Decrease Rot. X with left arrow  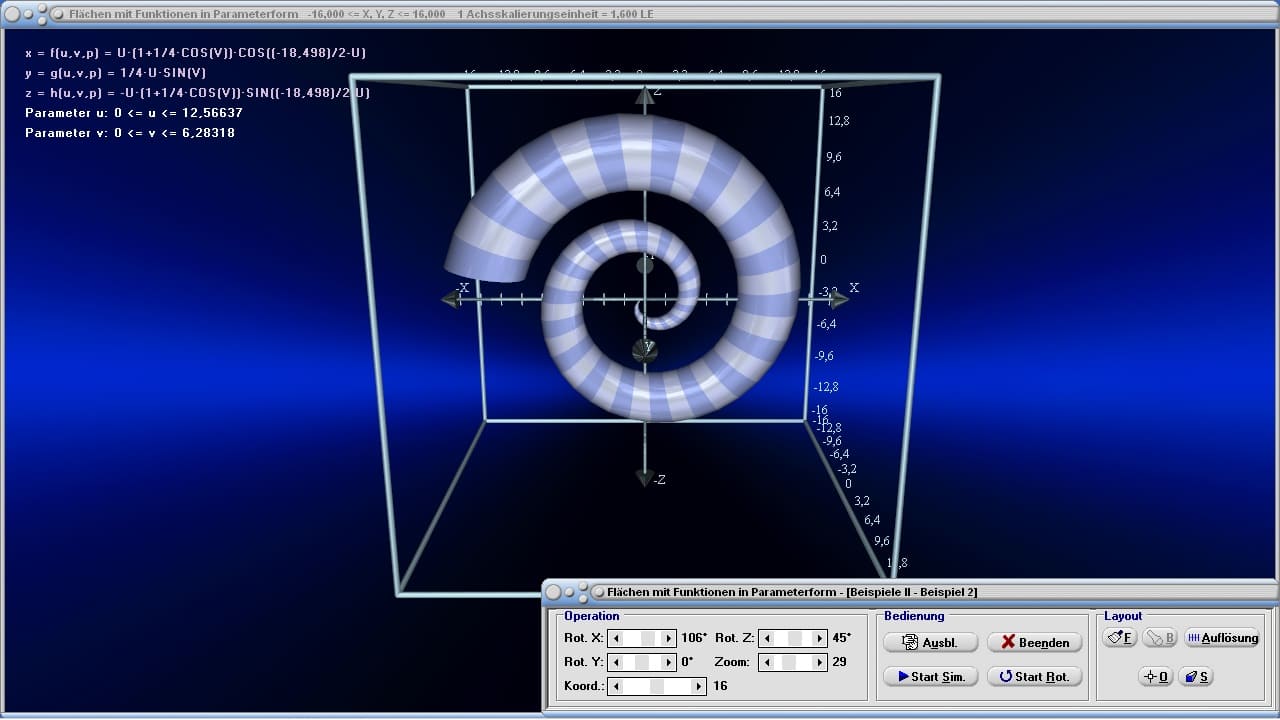click(616, 638)
